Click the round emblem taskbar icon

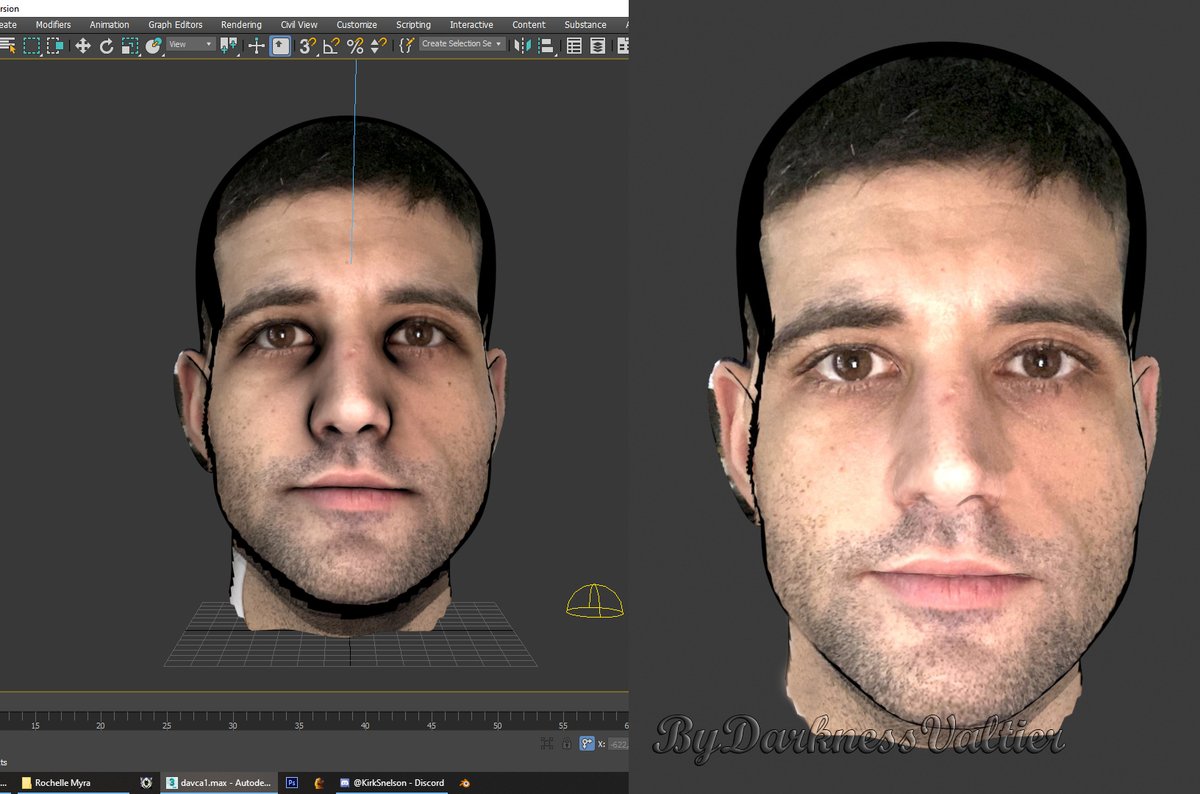tap(146, 783)
